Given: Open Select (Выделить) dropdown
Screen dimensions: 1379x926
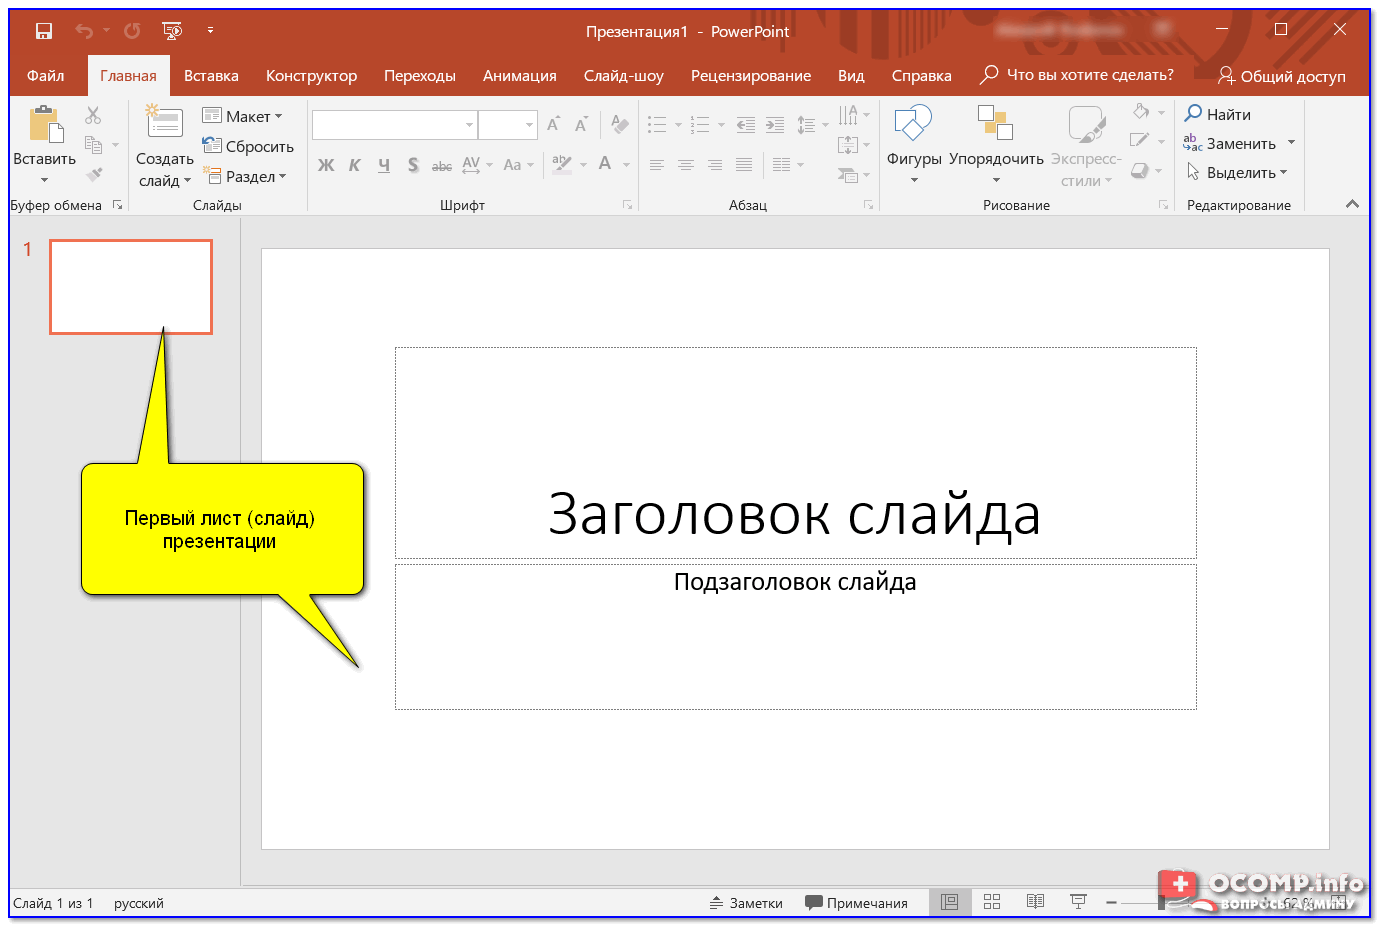Looking at the screenshot, I should click(x=1237, y=172).
